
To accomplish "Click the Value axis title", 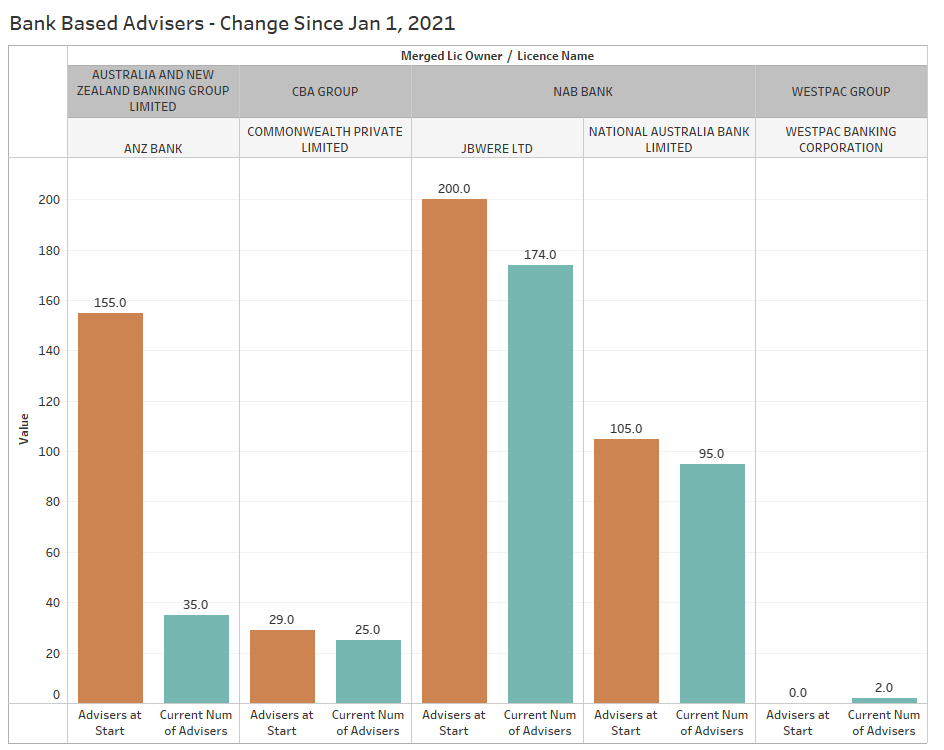I will pos(24,429).
